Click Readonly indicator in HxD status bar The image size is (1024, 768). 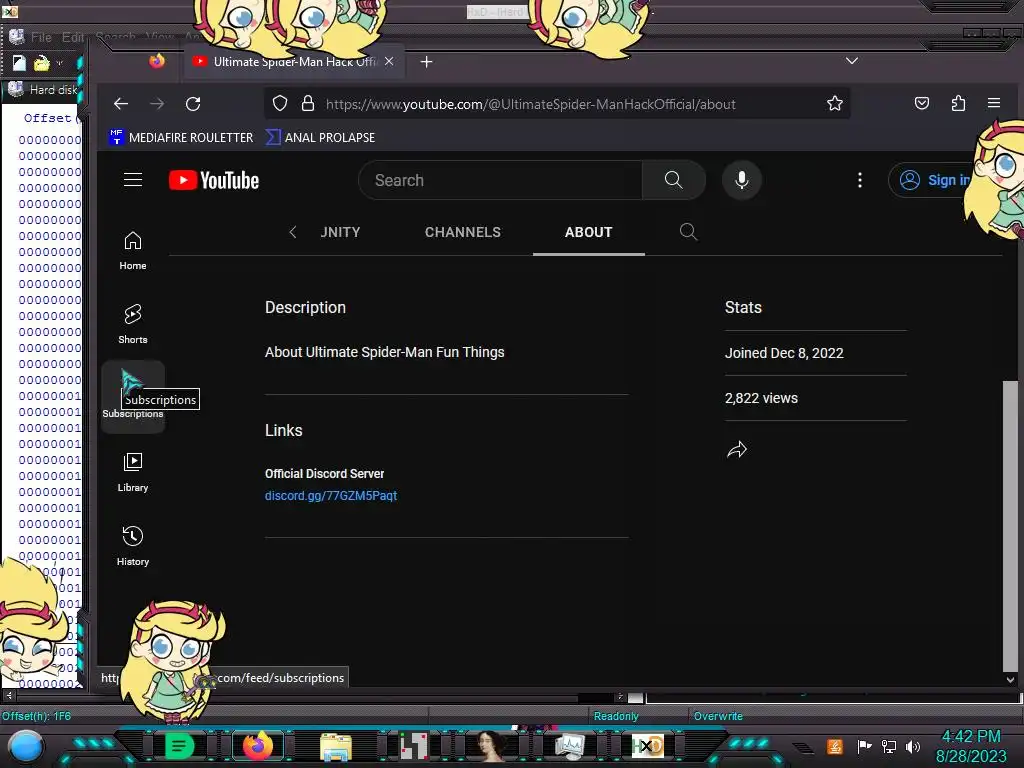click(x=616, y=716)
